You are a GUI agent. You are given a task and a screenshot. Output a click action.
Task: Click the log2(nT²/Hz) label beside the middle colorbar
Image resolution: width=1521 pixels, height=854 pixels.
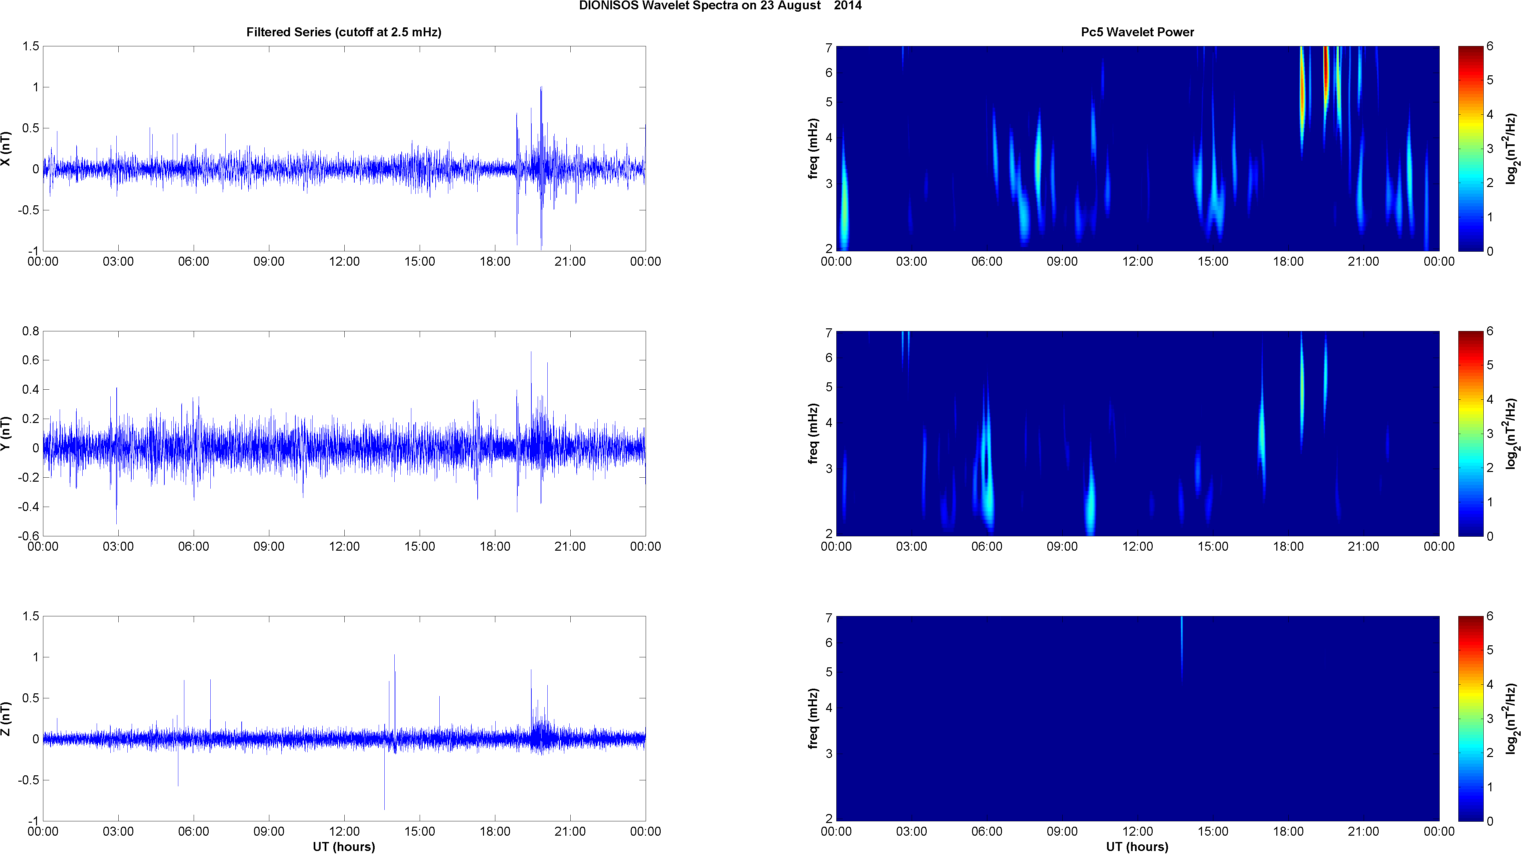[1512, 434]
